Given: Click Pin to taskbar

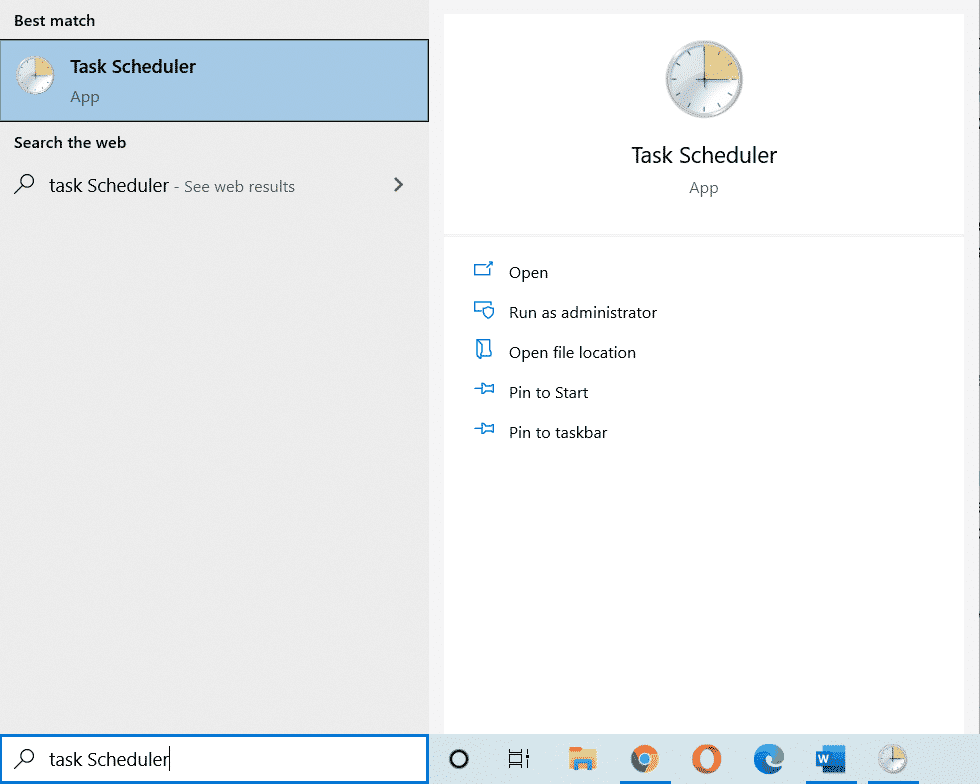Looking at the screenshot, I should tap(557, 432).
